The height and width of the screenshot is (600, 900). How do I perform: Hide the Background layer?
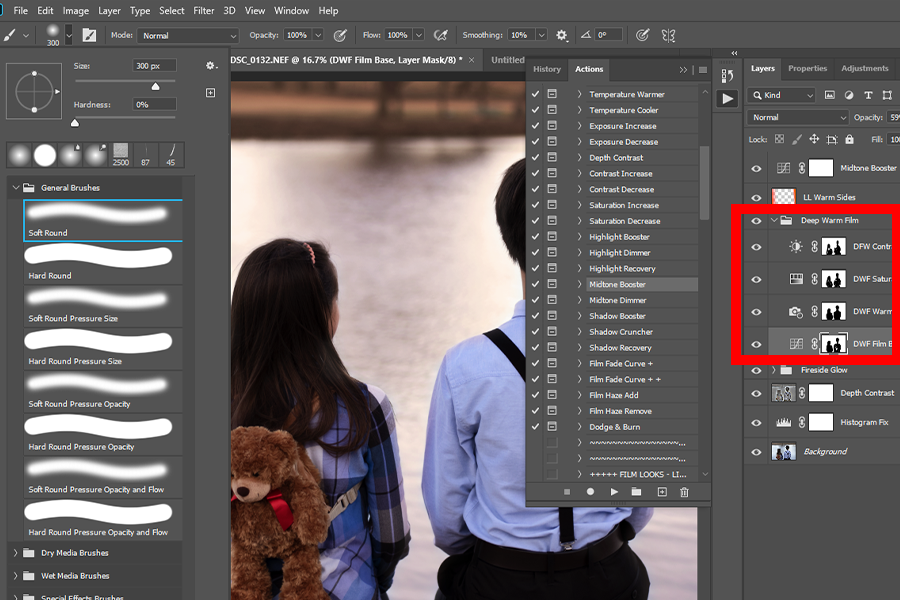coord(756,452)
